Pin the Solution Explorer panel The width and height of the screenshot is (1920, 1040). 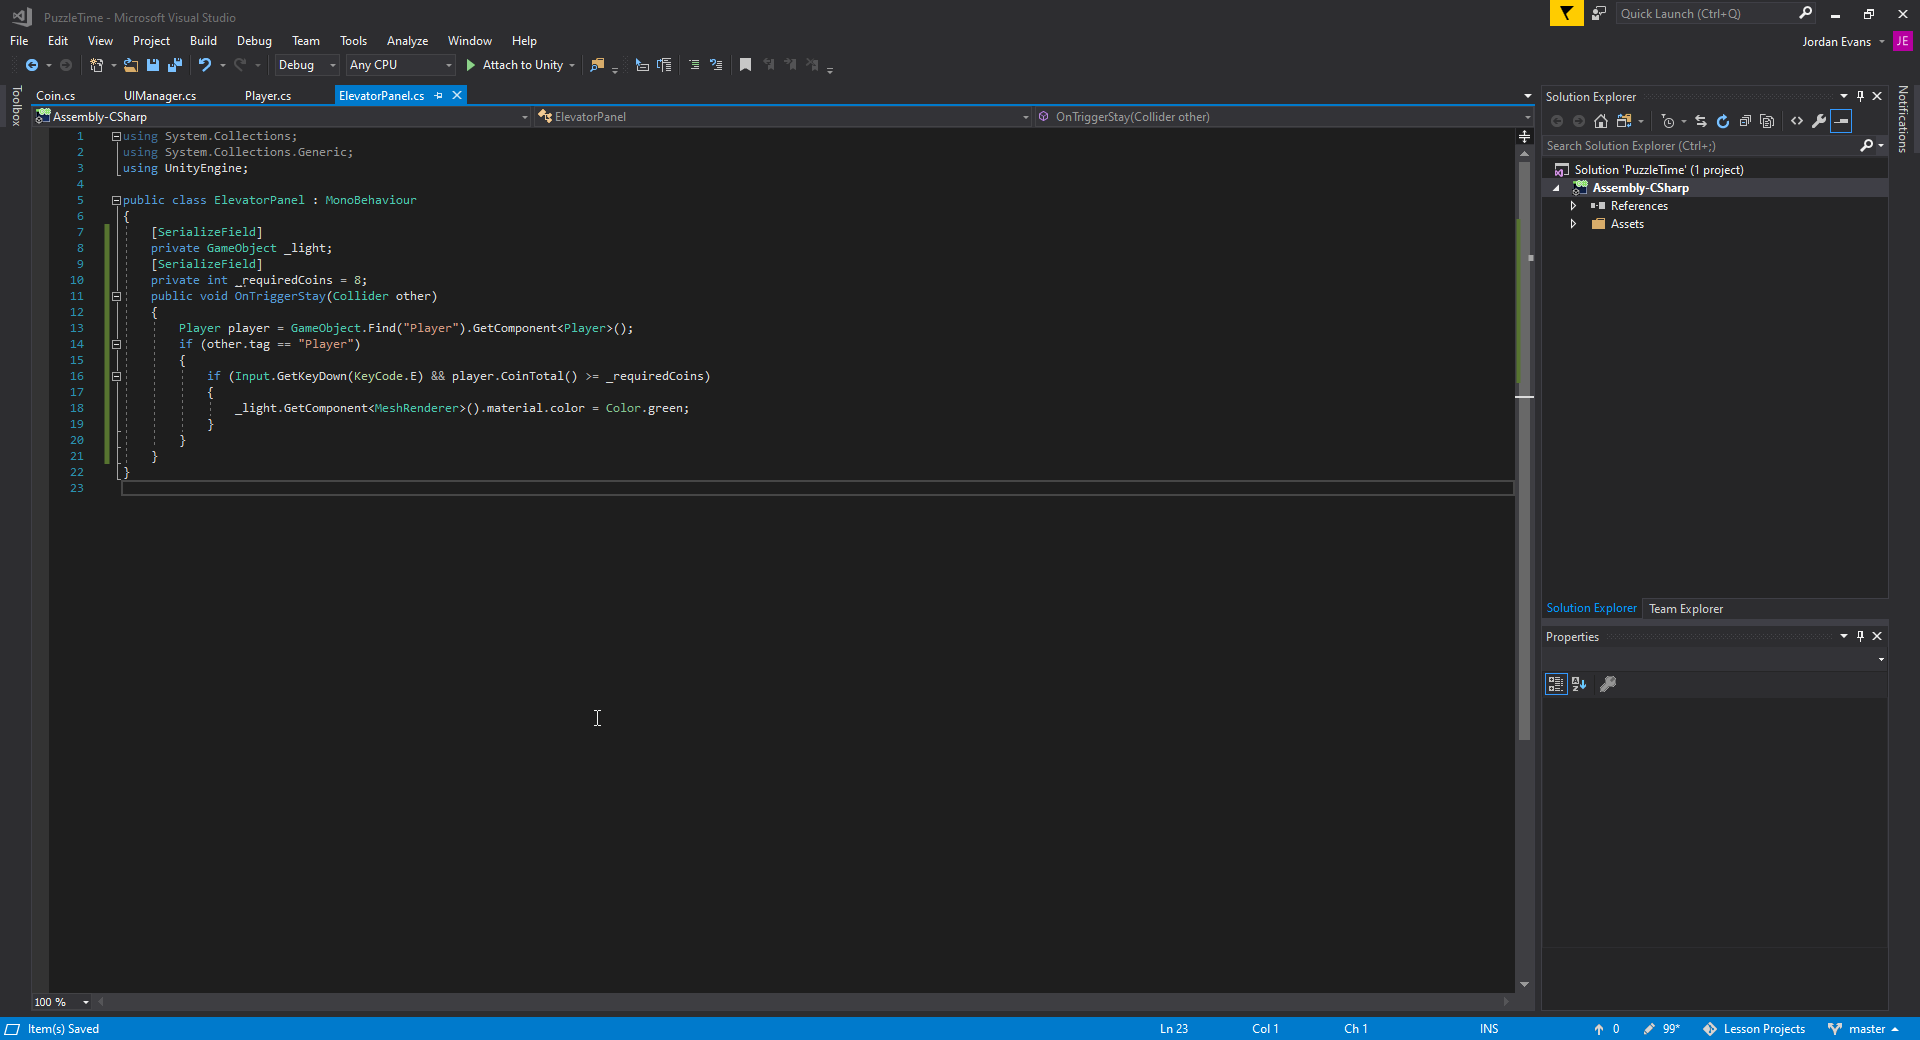1860,96
